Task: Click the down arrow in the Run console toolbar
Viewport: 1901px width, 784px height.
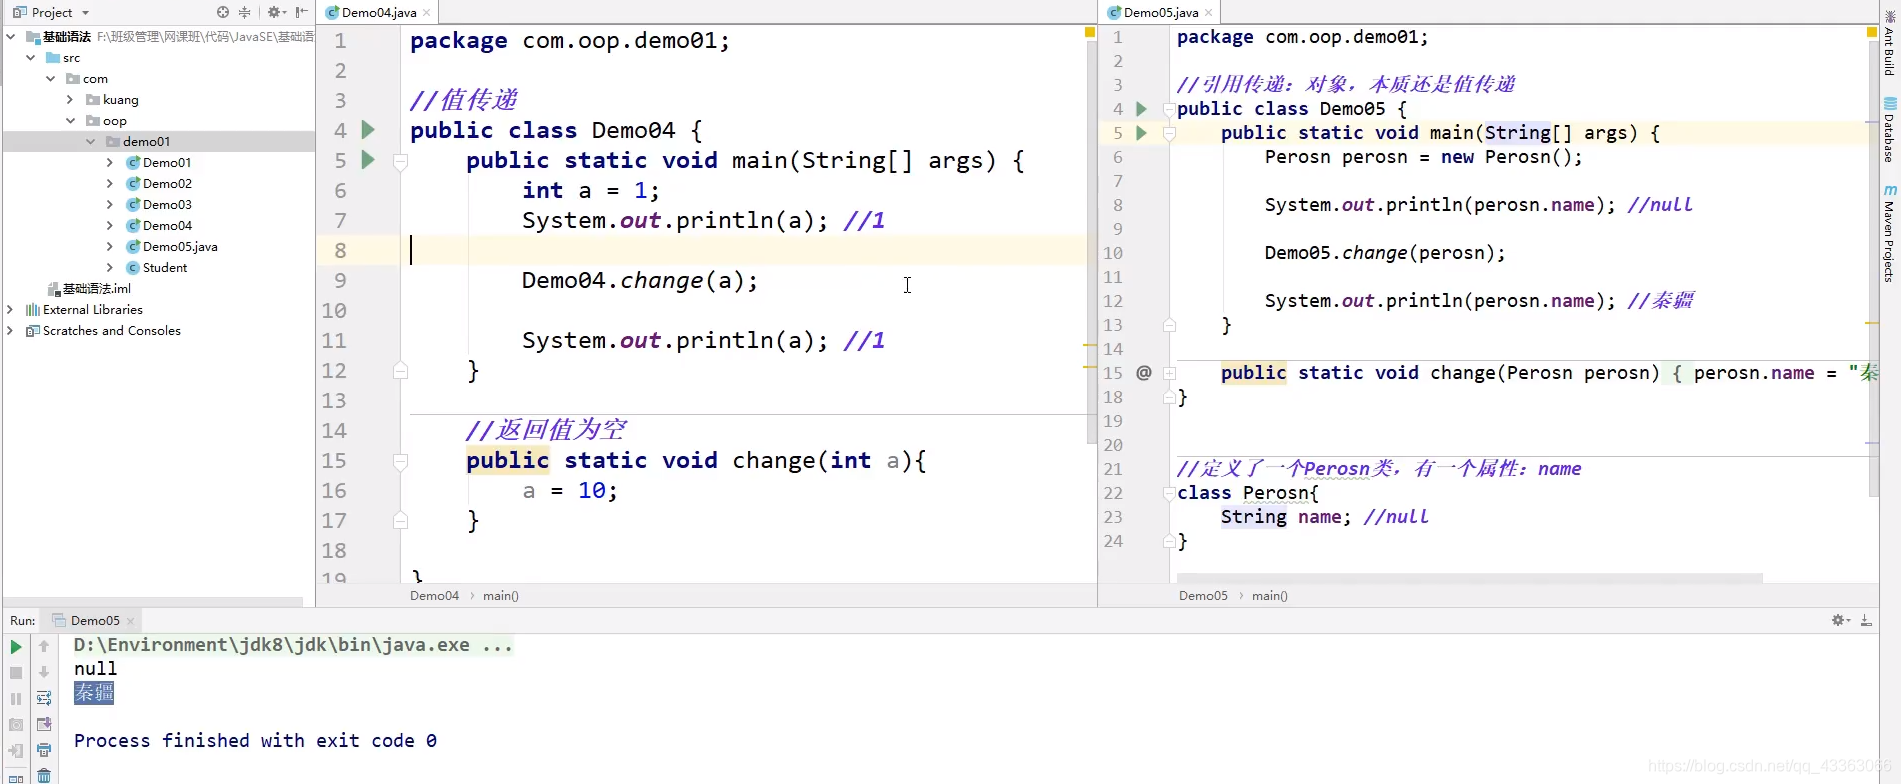Action: click(x=44, y=673)
